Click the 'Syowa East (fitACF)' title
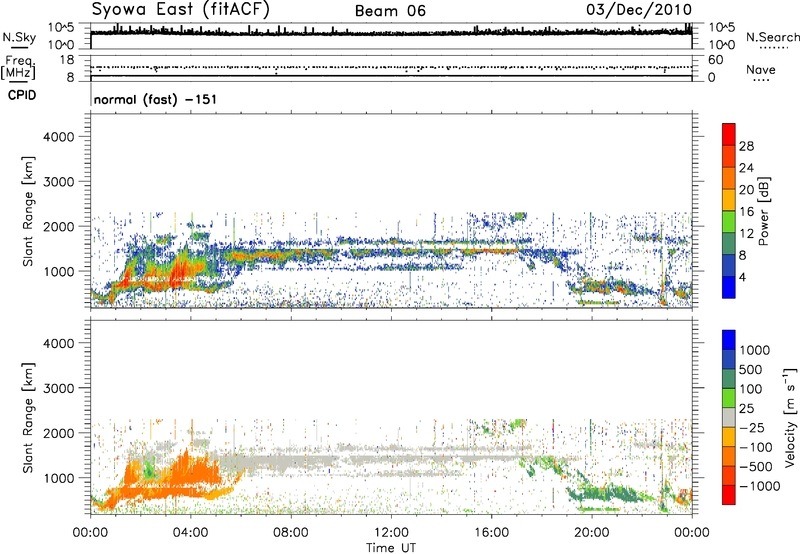800x554 pixels. pos(180,10)
